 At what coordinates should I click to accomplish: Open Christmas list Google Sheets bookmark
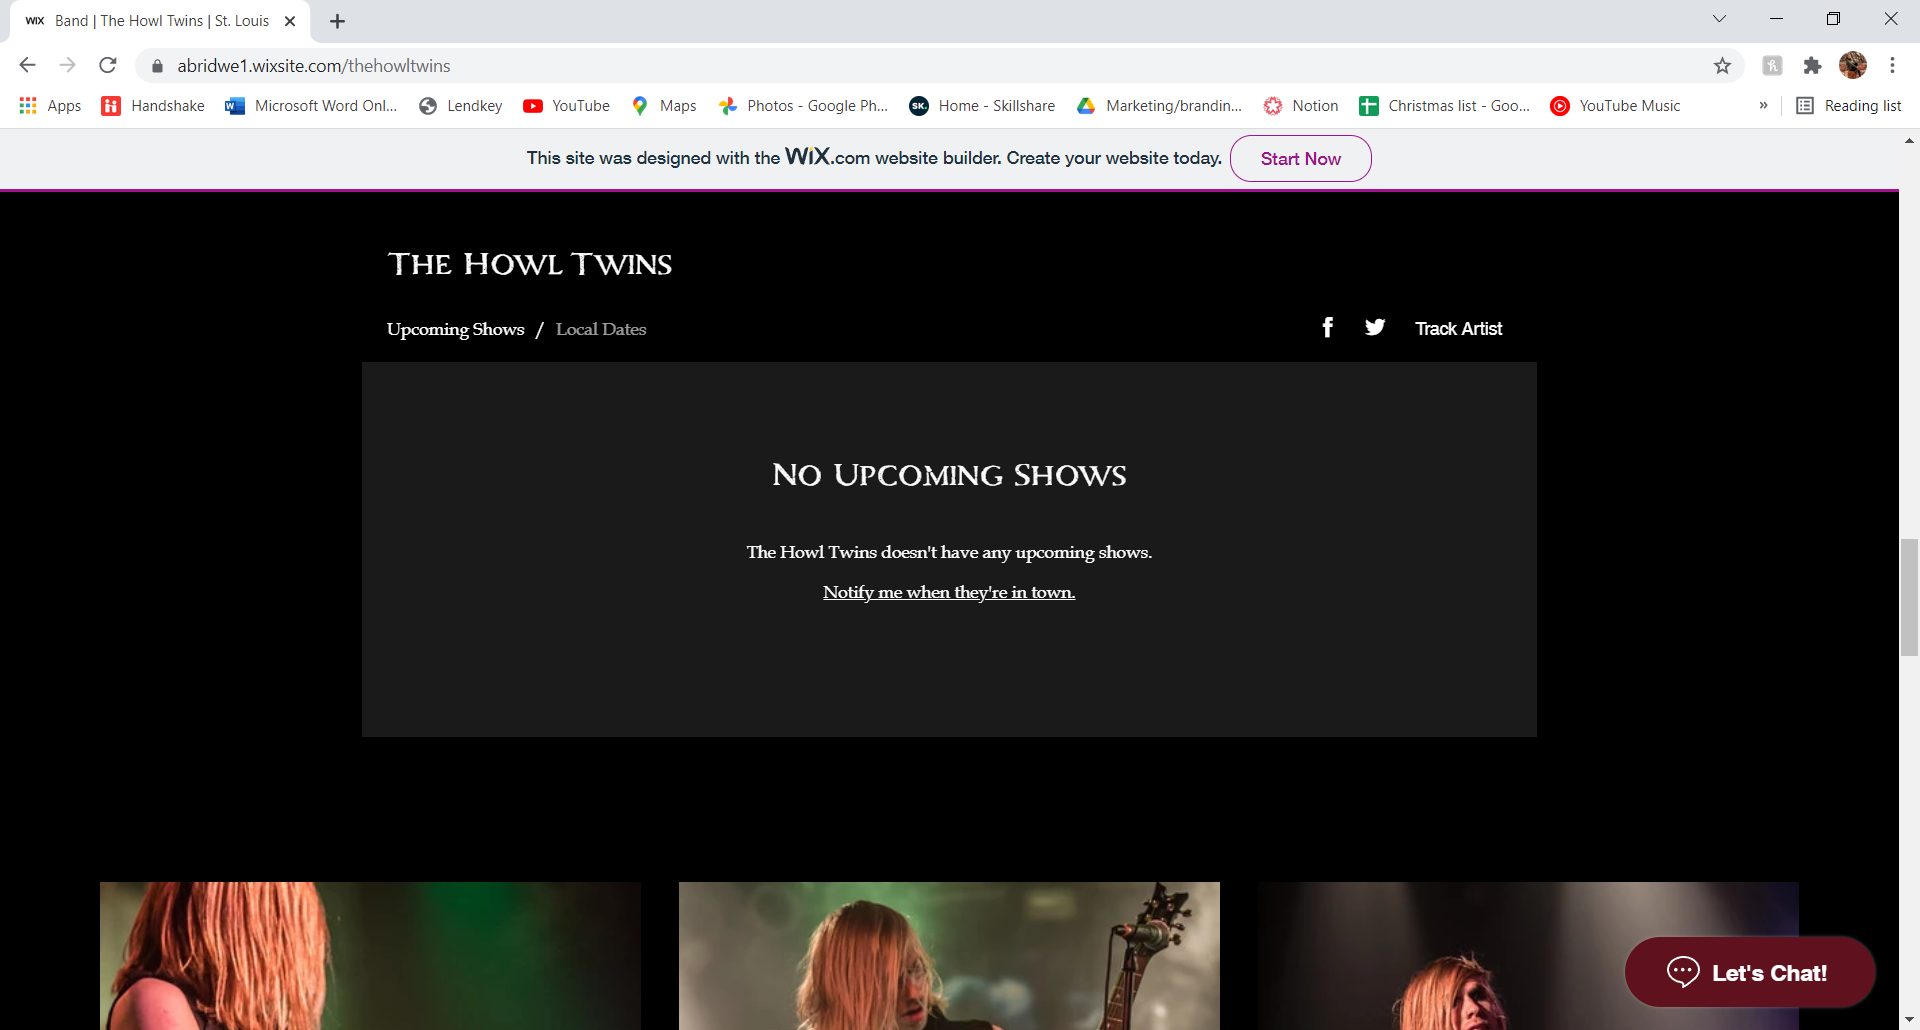(1445, 106)
